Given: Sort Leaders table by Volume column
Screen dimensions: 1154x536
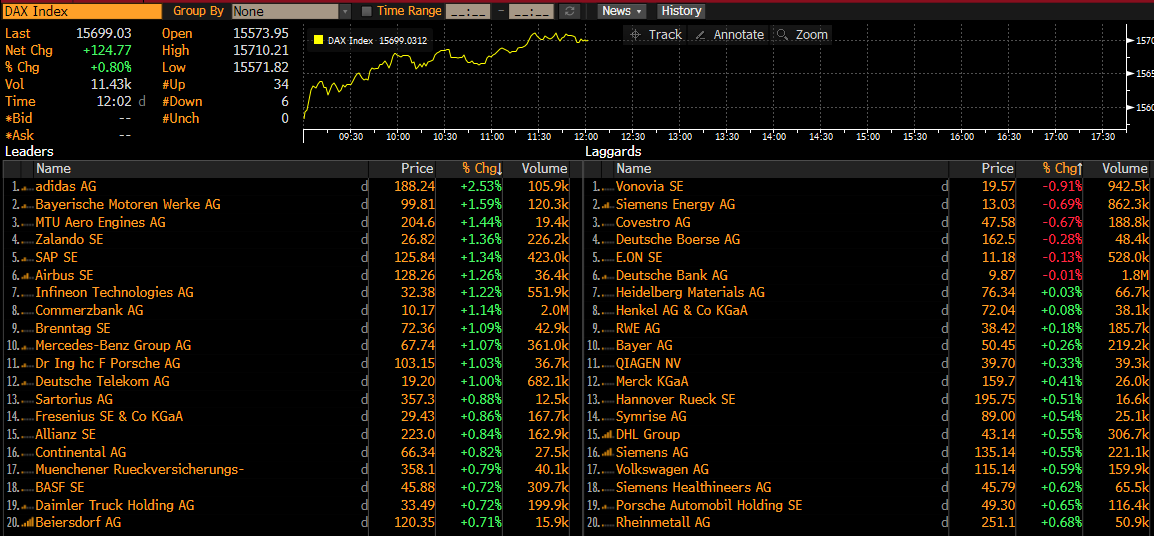Looking at the screenshot, I should pyautogui.click(x=545, y=169).
